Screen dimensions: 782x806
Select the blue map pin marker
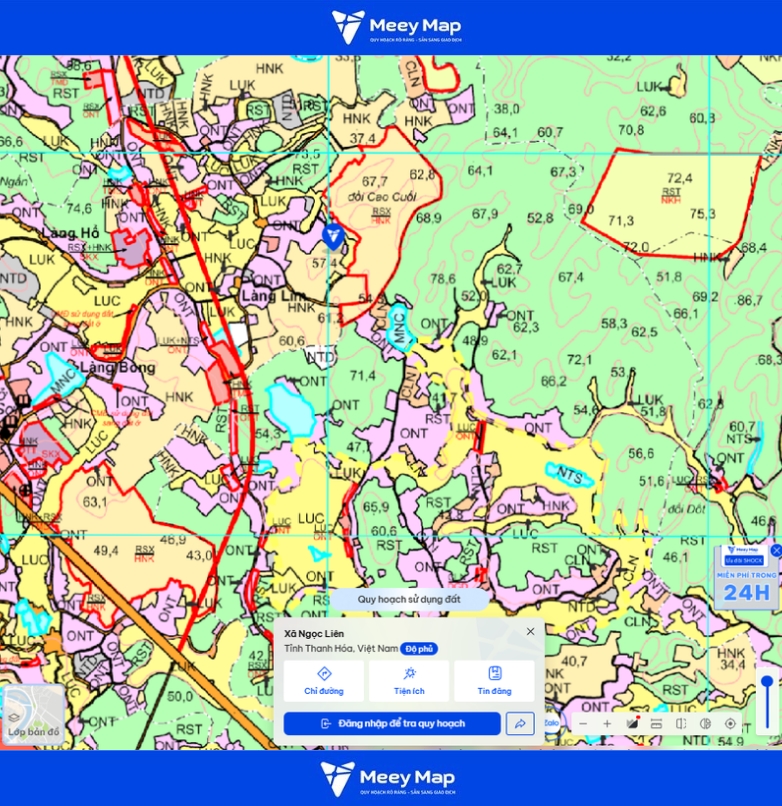333,236
